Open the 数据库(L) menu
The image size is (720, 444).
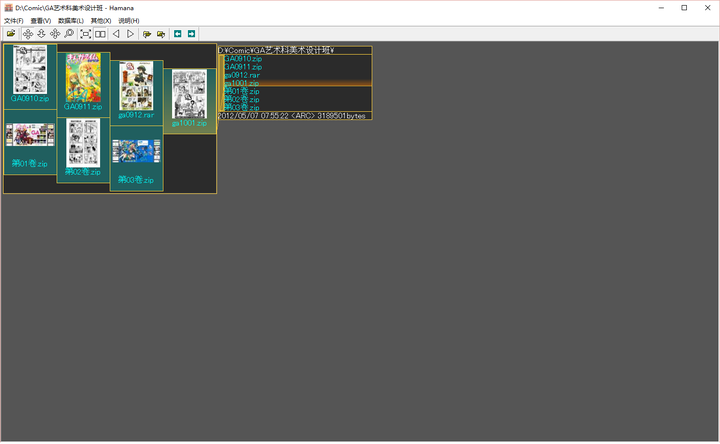71,21
